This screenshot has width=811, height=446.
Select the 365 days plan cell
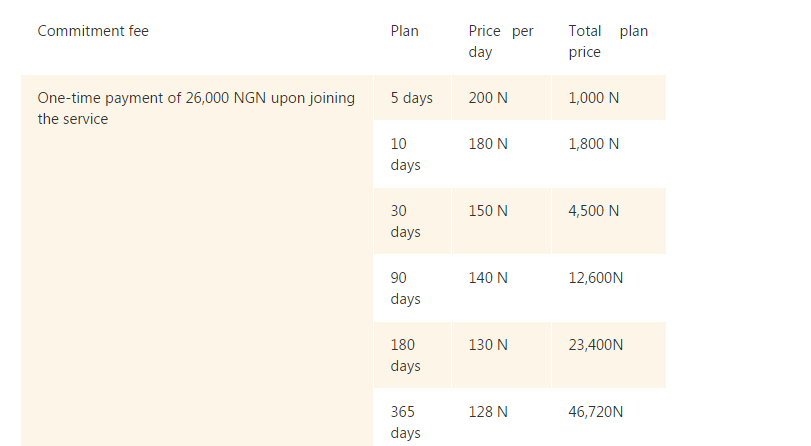(405, 422)
